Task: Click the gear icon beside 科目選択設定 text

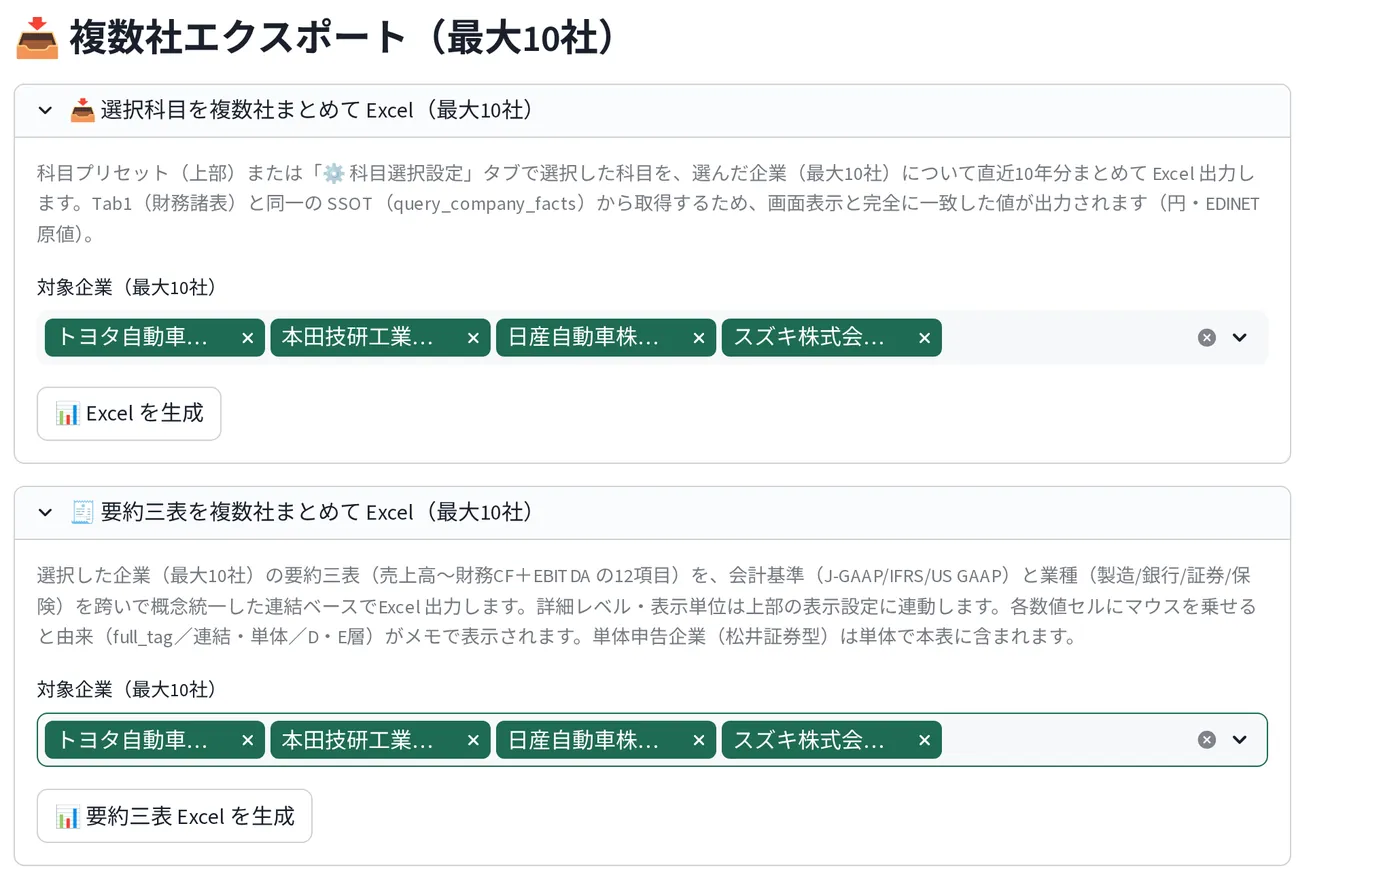Action: [334, 174]
